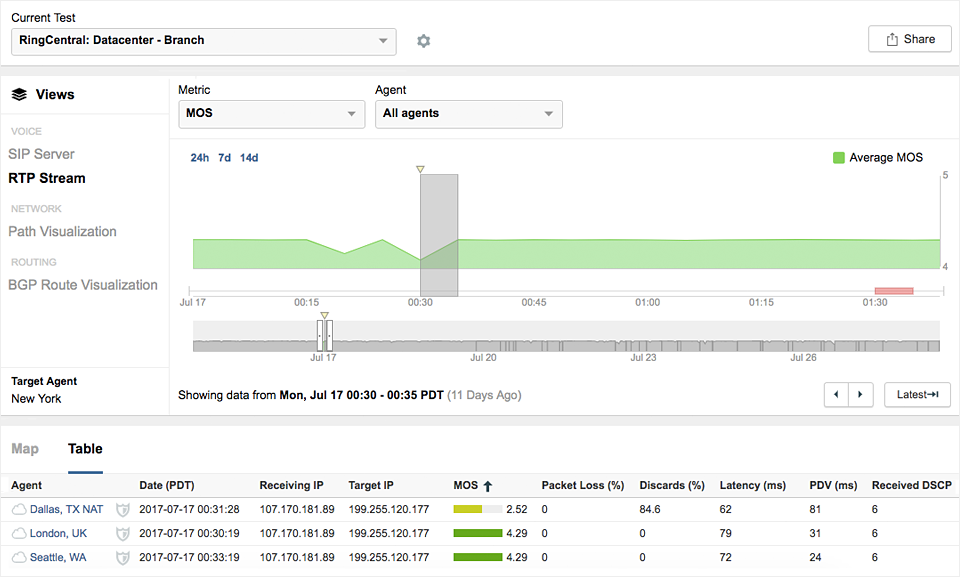Advance to next time interval arrow

pos(861,395)
